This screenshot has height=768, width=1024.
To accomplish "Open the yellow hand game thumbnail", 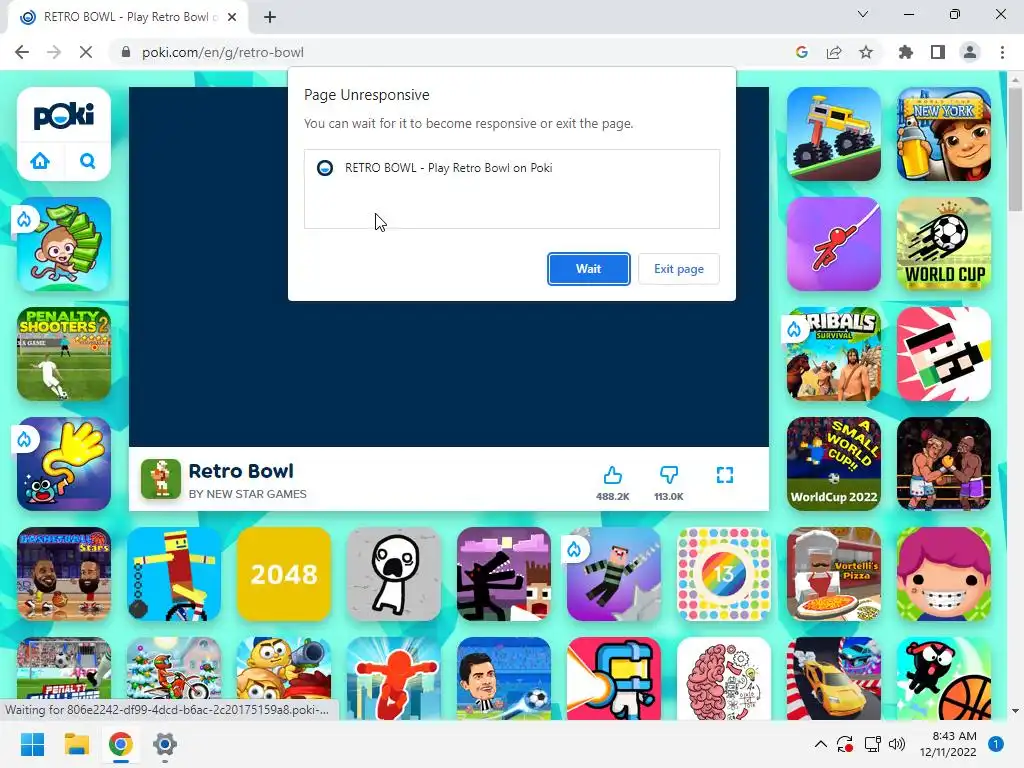I will 64,464.
